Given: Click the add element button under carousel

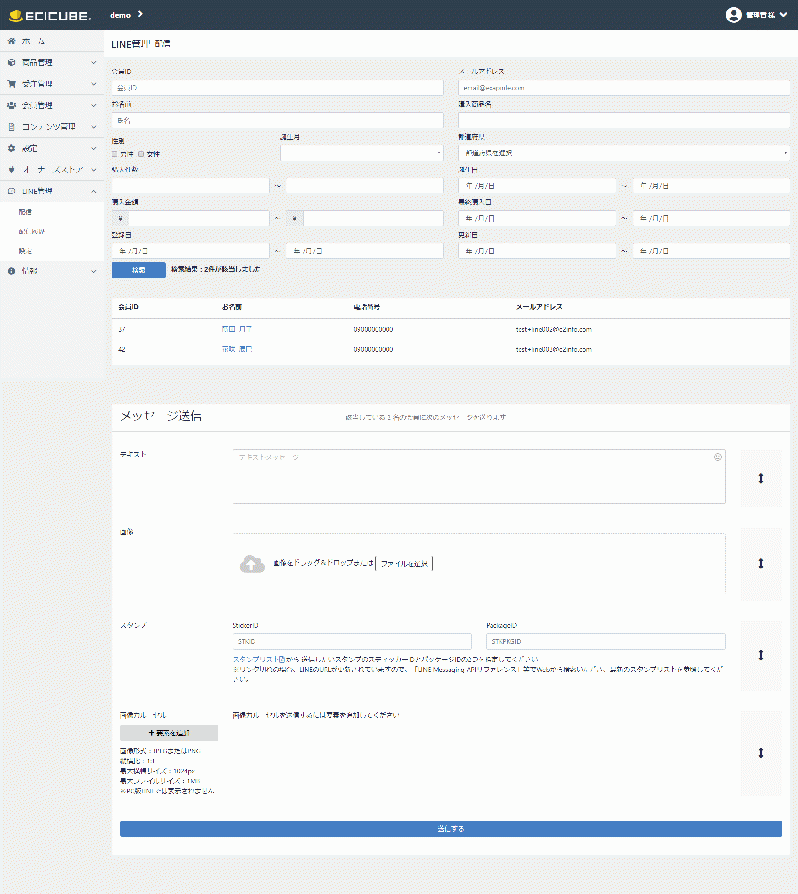Looking at the screenshot, I should click(x=169, y=733).
